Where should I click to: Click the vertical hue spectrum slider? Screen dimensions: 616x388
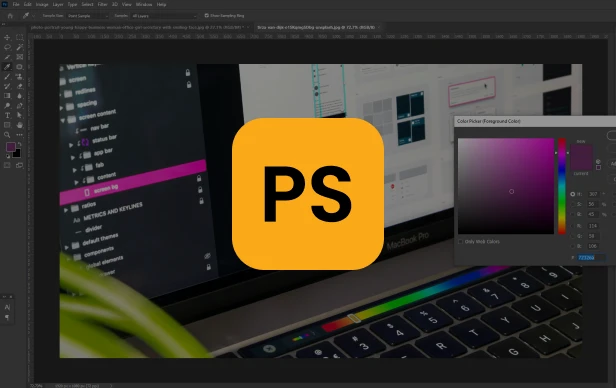562,186
